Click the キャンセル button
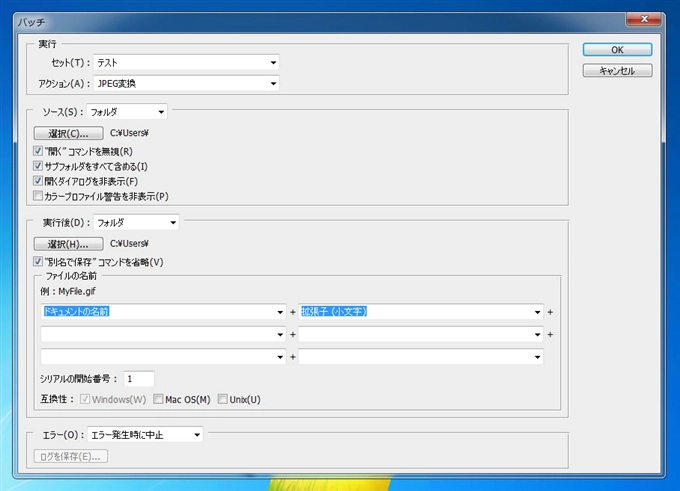 (x=617, y=71)
